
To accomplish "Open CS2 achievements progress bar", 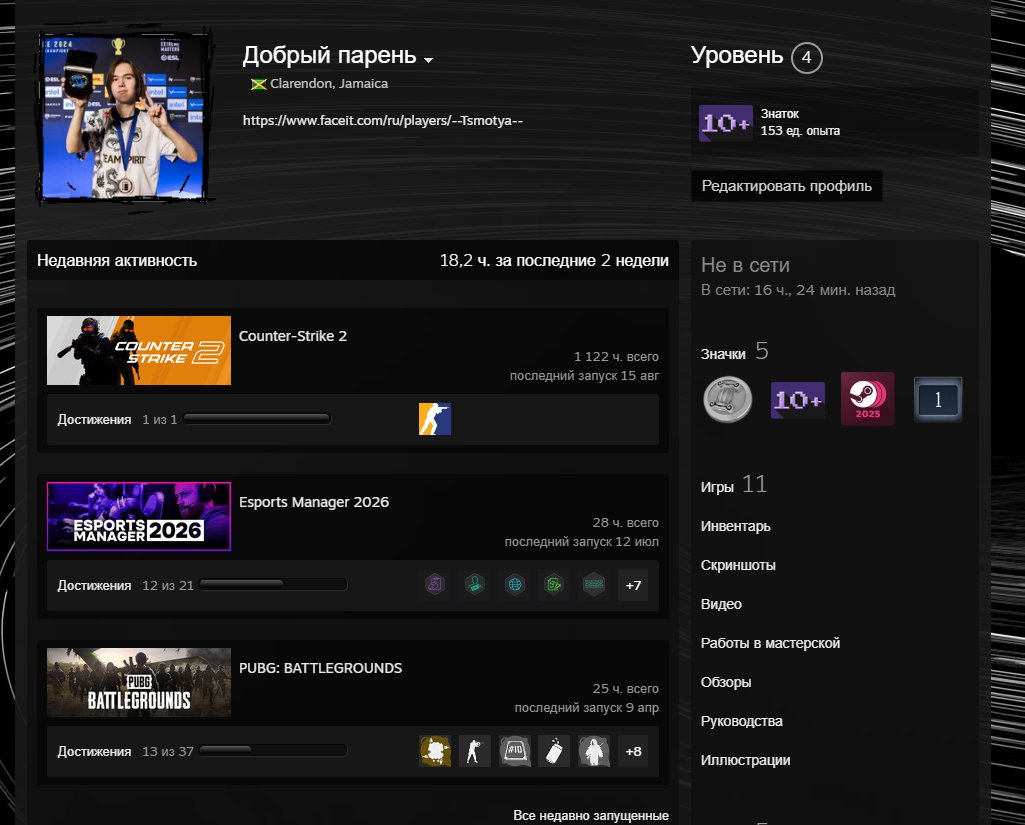I will pyautogui.click(x=257, y=419).
